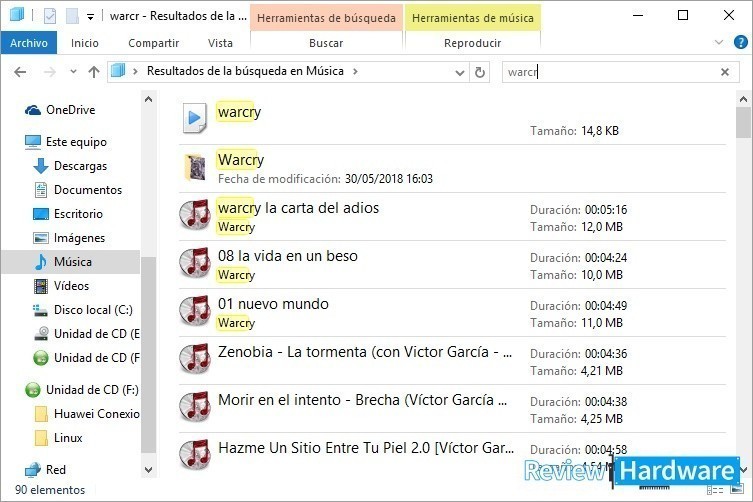Screen dimensions: 753x502
Task: Click the Escritorio desktop icon
Action: click(41, 214)
